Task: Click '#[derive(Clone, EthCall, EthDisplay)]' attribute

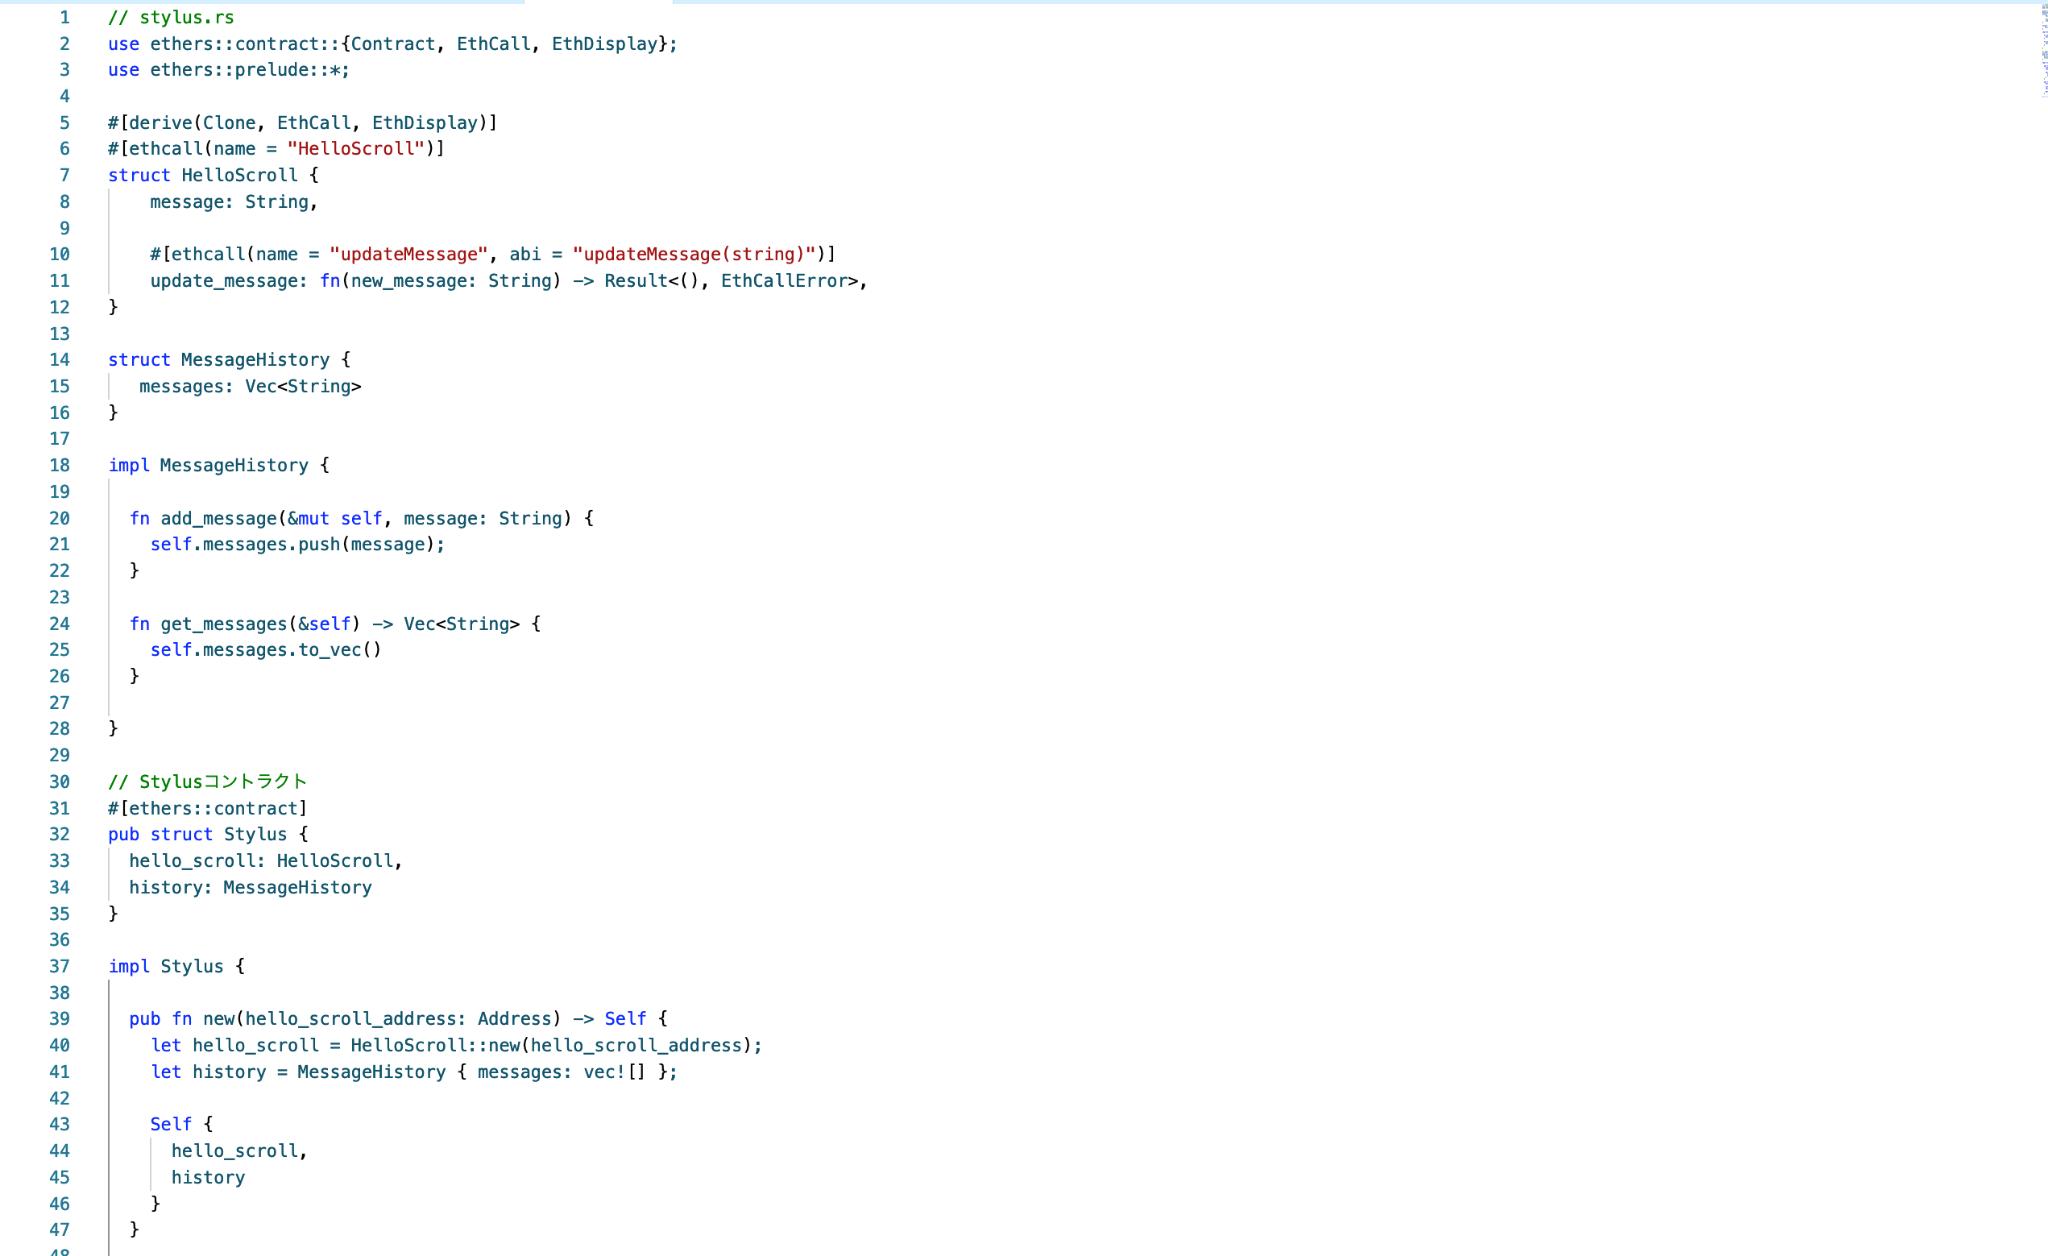Action: 303,123
